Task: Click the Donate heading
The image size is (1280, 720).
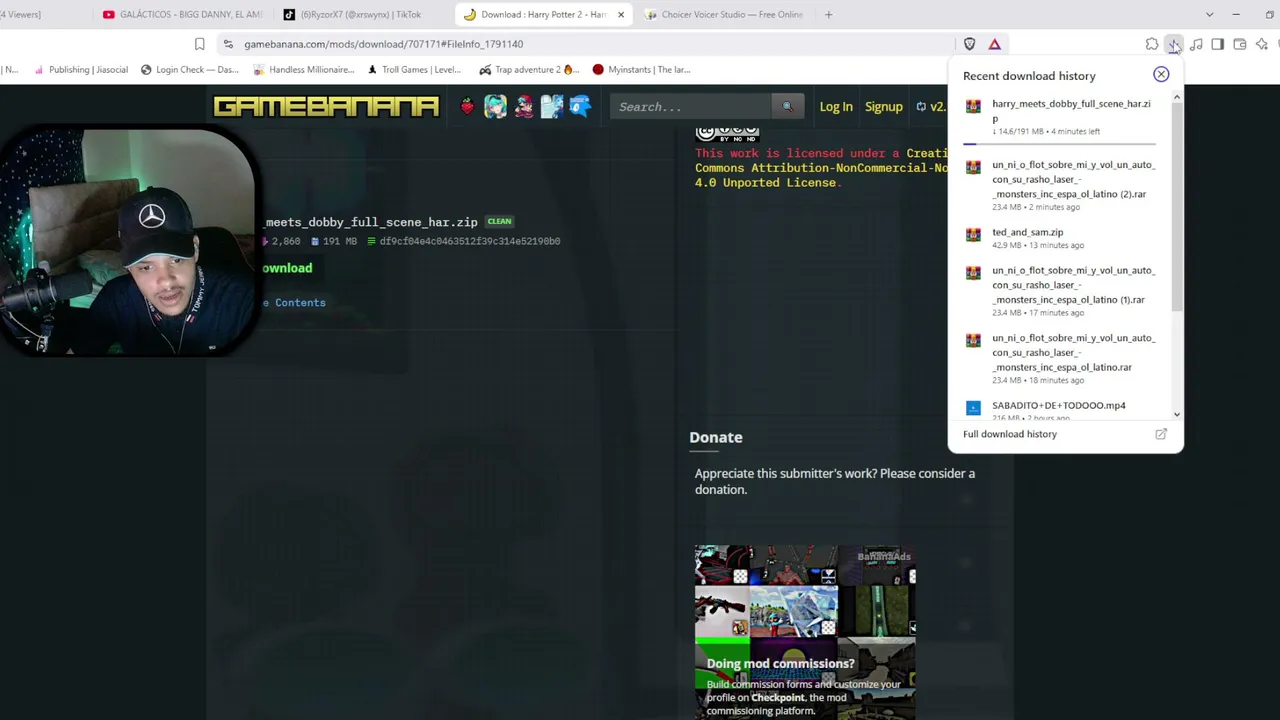Action: 716,437
